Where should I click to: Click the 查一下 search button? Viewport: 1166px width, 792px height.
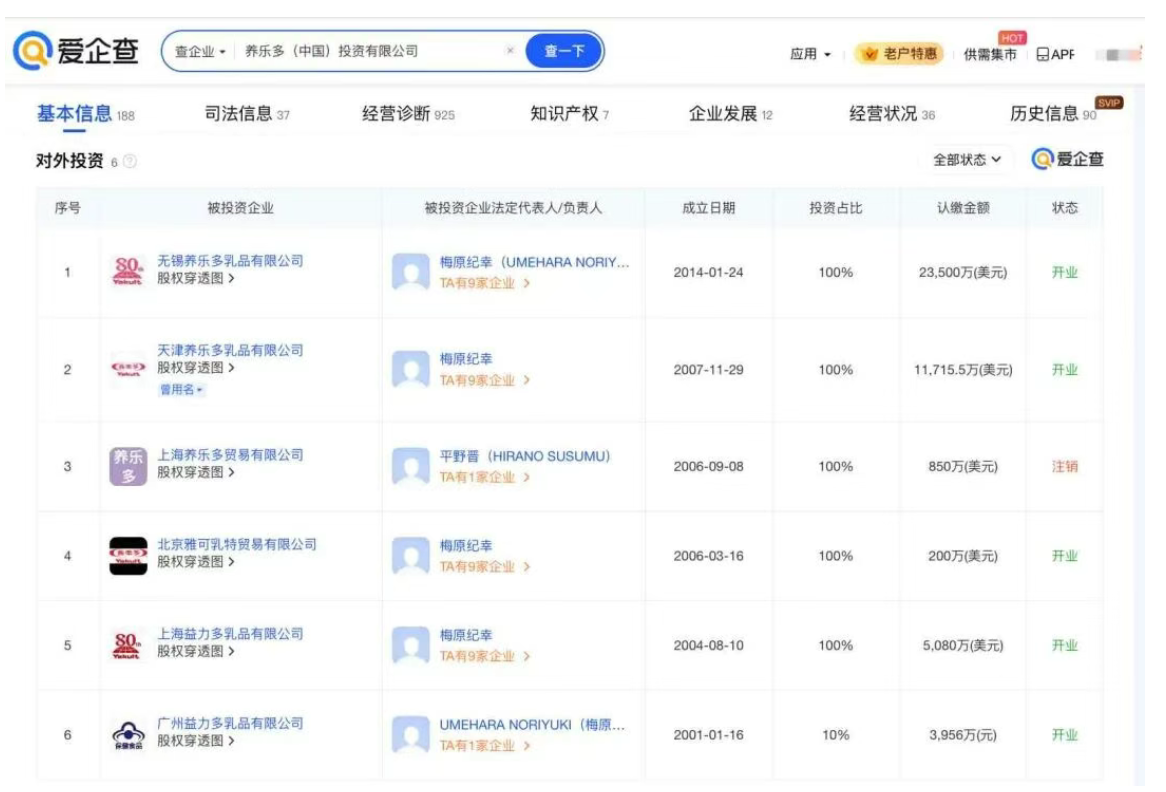click(x=564, y=51)
